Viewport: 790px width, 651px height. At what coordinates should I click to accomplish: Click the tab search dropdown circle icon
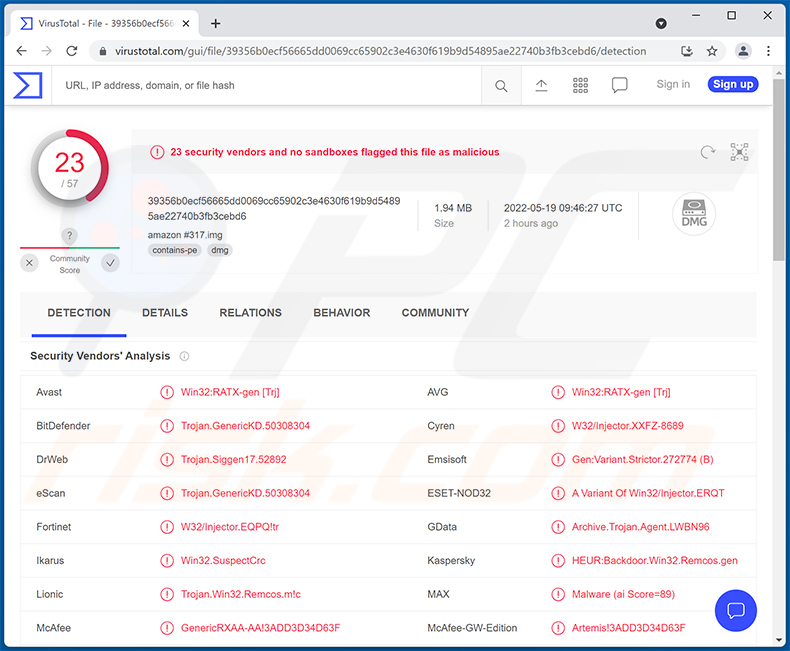click(x=661, y=24)
